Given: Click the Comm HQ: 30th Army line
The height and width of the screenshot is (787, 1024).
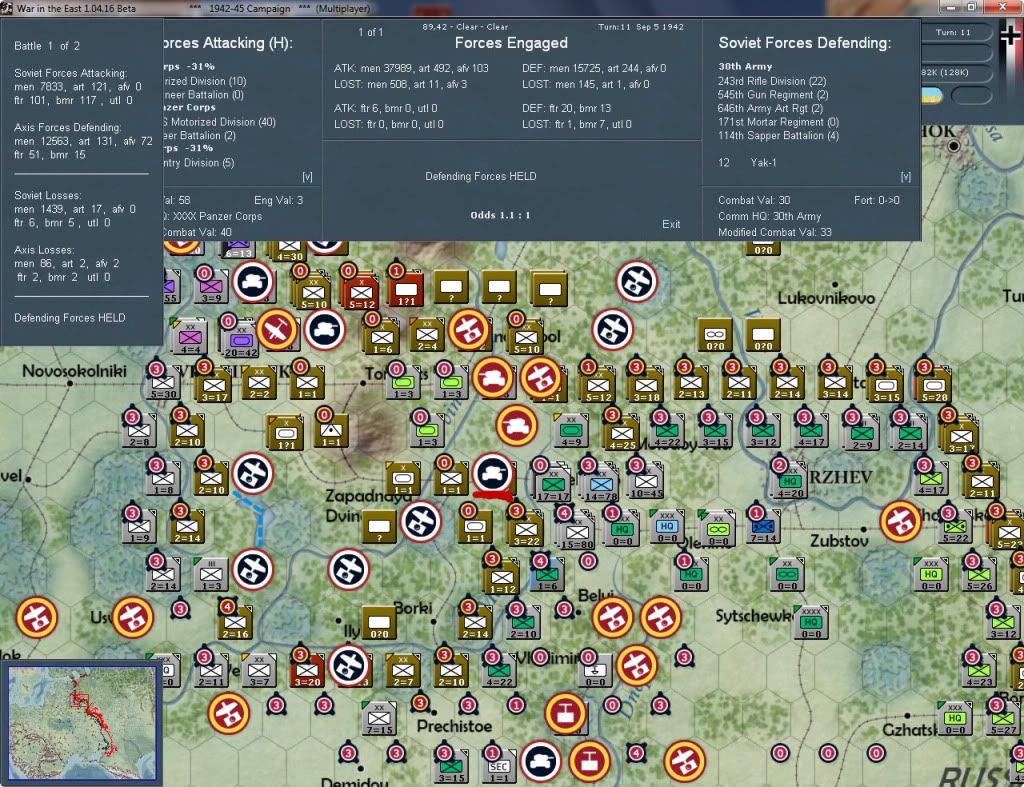Looking at the screenshot, I should [769, 216].
